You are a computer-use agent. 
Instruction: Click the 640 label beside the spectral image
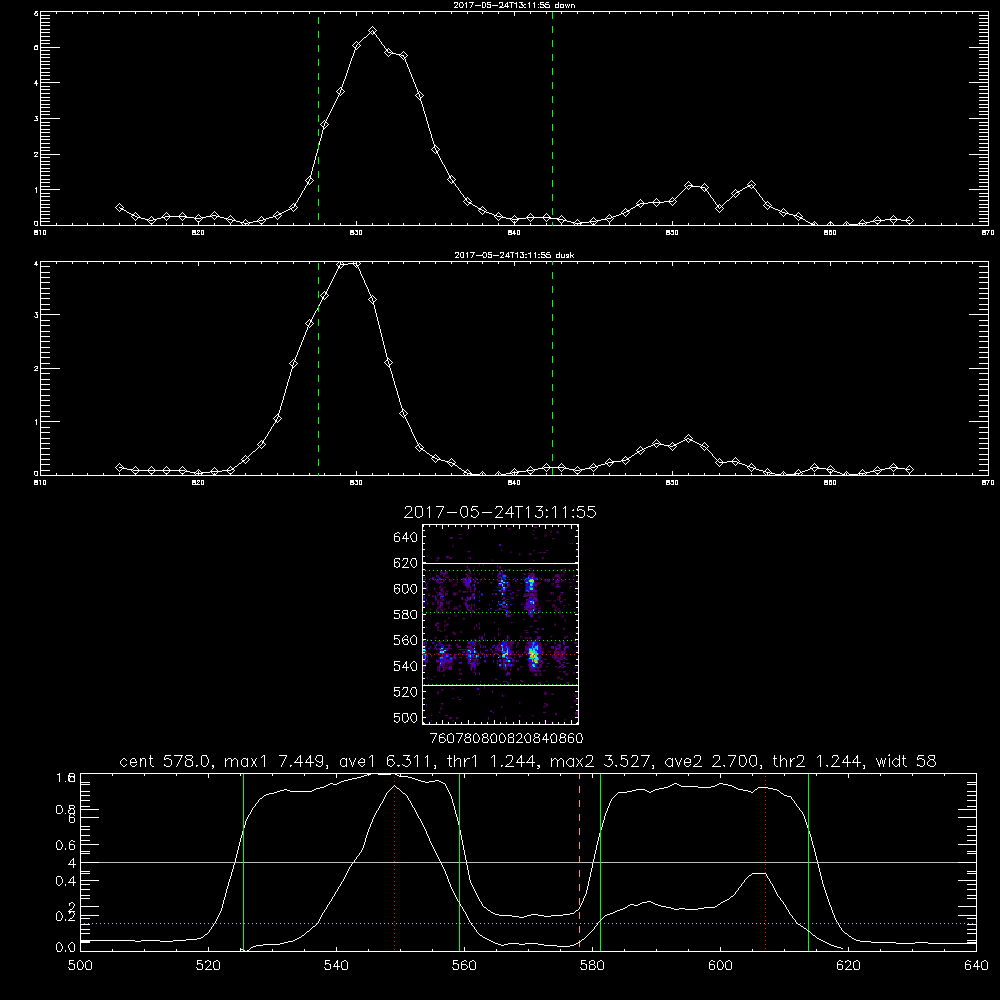click(406, 537)
